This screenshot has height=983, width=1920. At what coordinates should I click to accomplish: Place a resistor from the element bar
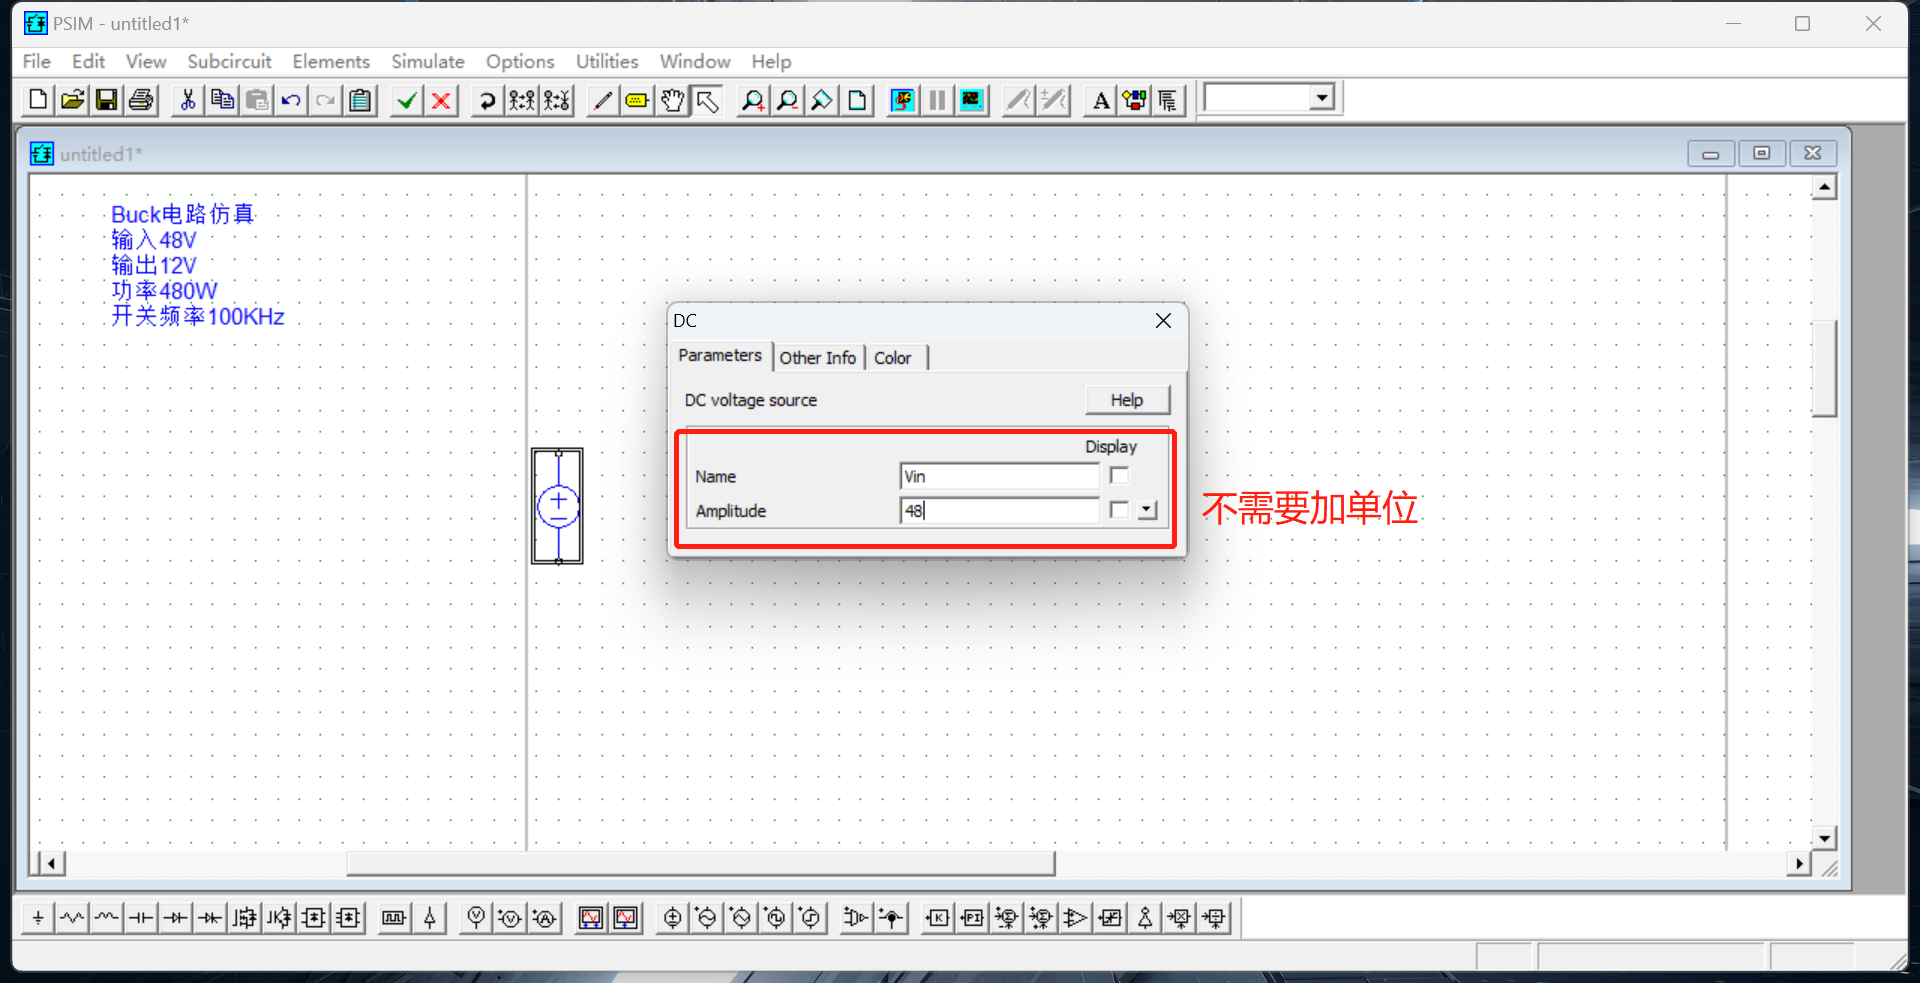(x=72, y=917)
